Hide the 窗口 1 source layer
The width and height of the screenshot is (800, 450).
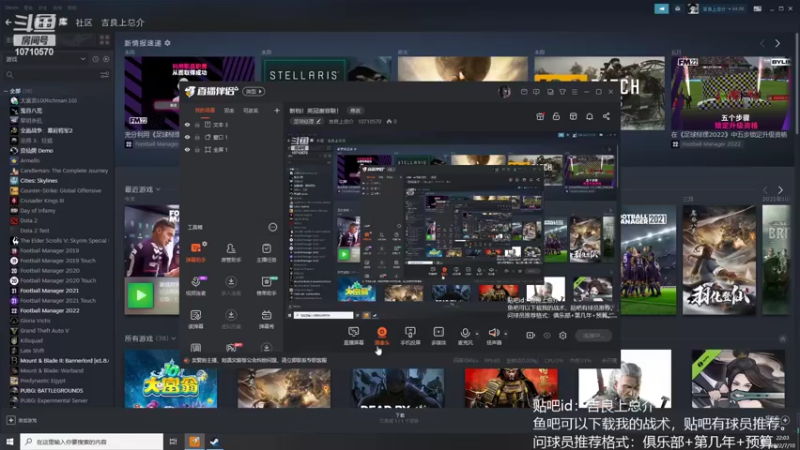[187, 137]
